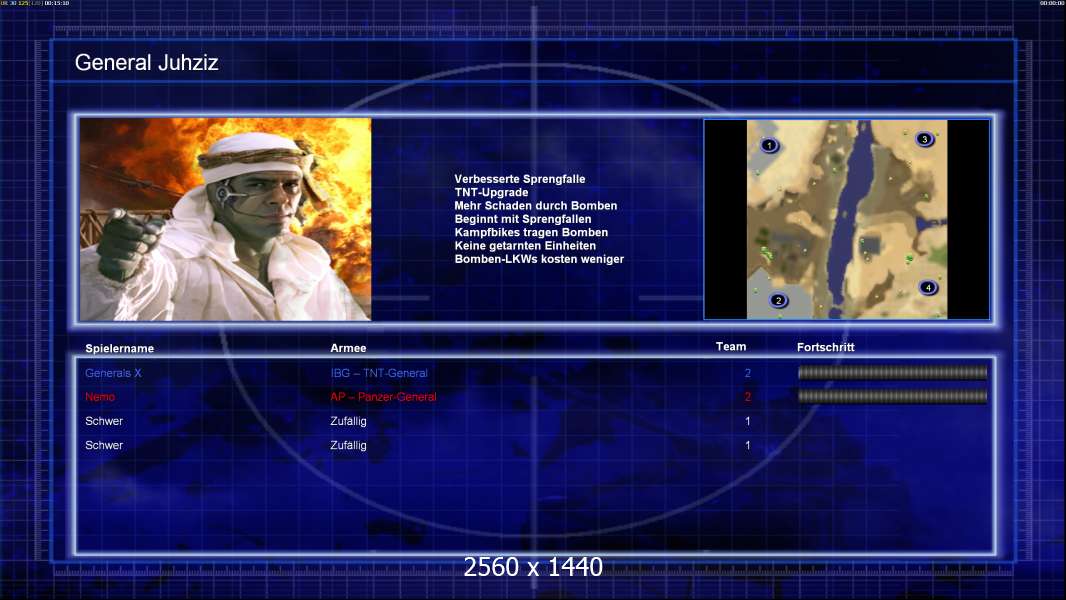Click Verbesserte Sprengfalle ability line
The height and width of the screenshot is (600, 1066).
519,179
